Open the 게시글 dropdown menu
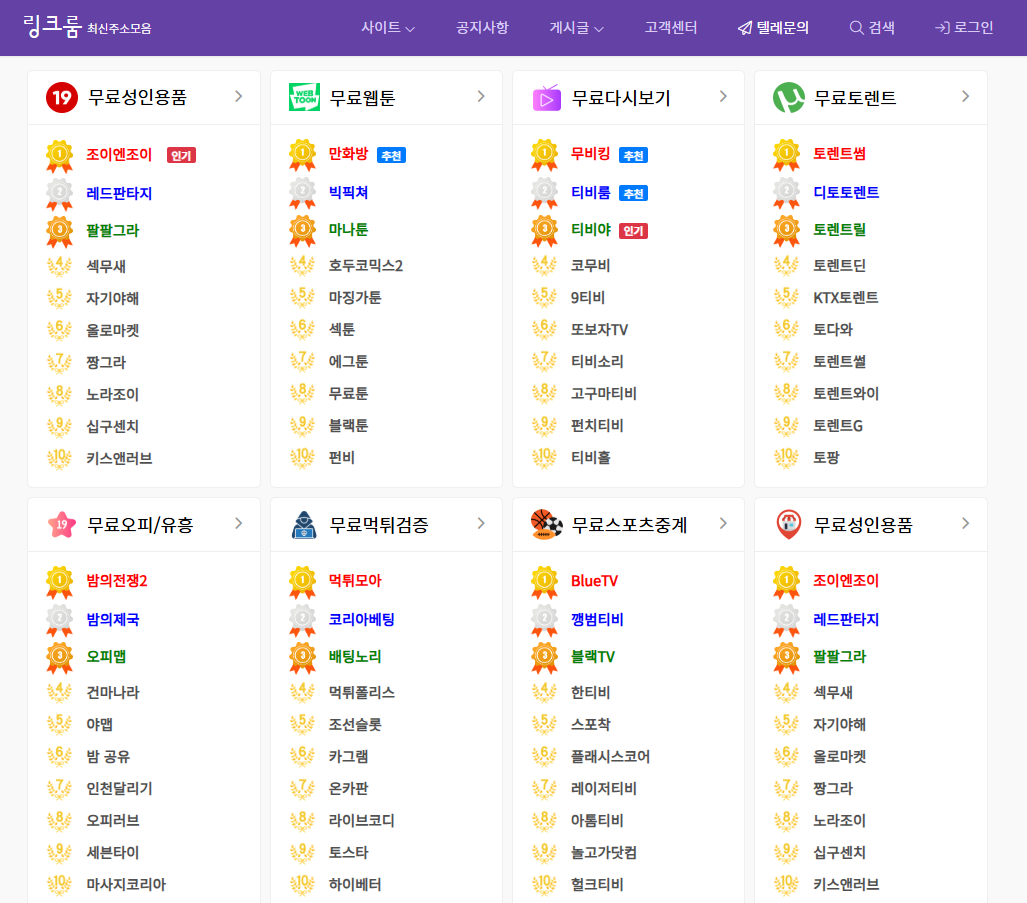The image size is (1027, 903). (576, 28)
